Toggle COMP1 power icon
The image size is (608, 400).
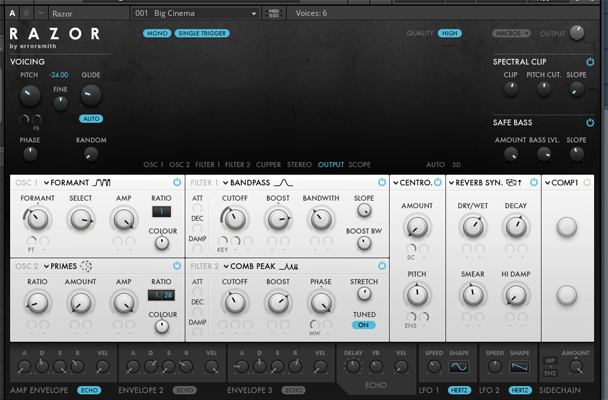pyautogui.click(x=587, y=182)
